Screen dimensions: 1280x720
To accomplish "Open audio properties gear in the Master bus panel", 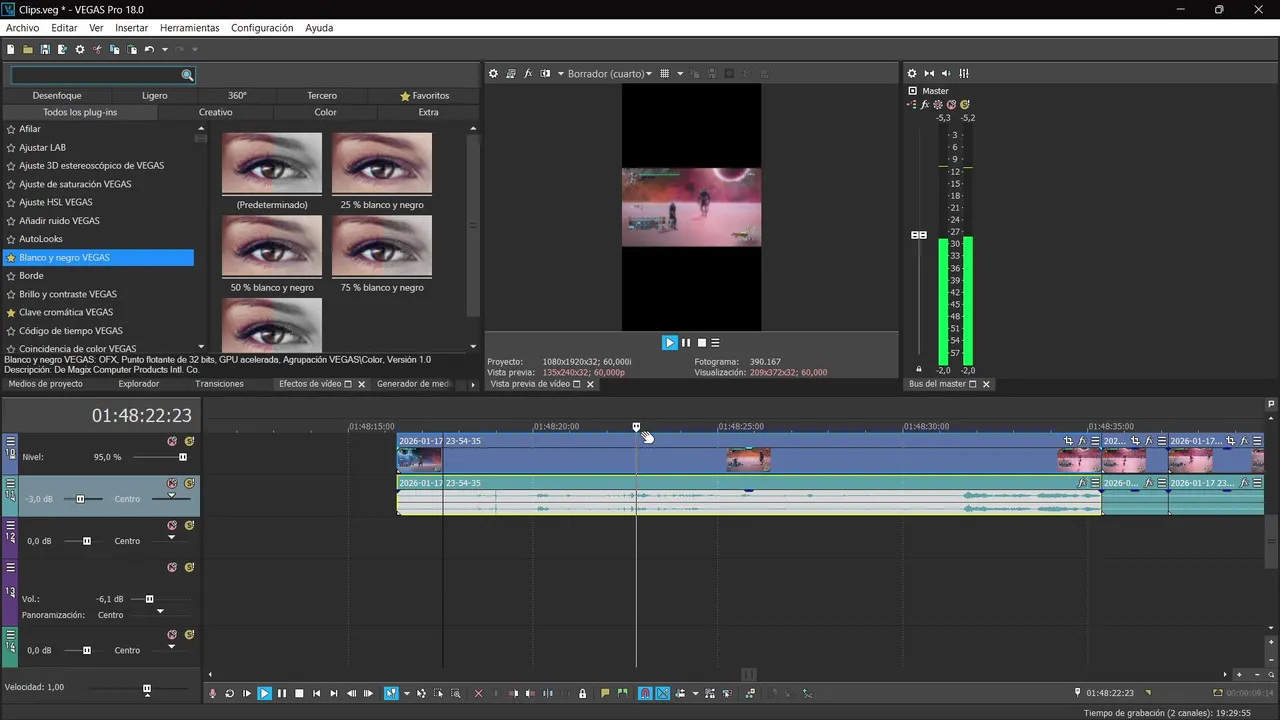I will 912,73.
